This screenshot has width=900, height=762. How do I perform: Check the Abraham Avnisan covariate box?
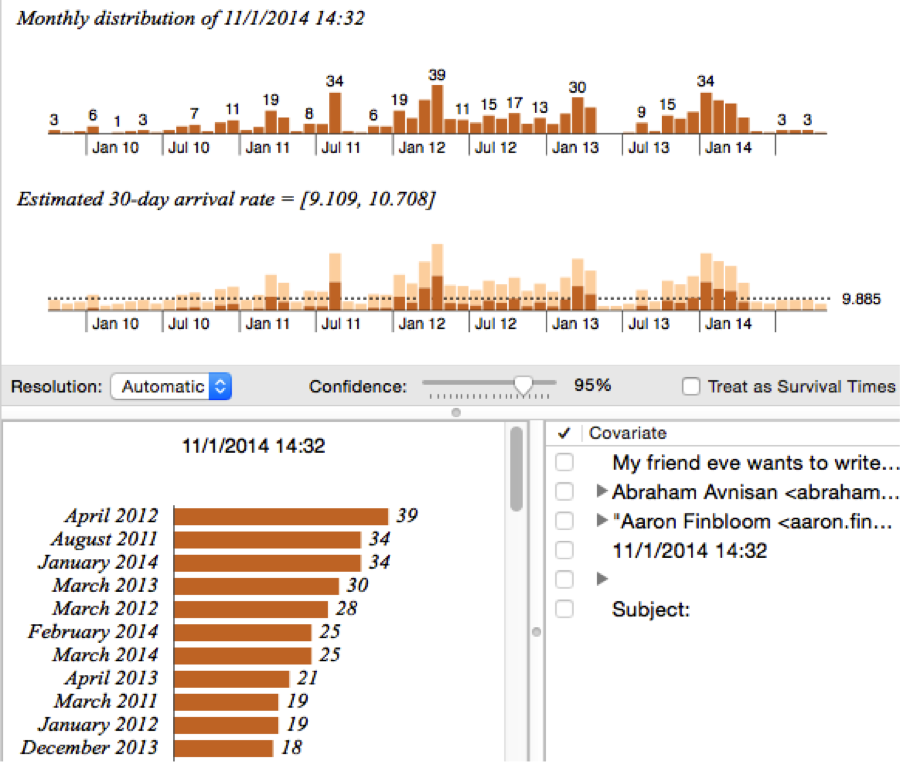click(564, 492)
